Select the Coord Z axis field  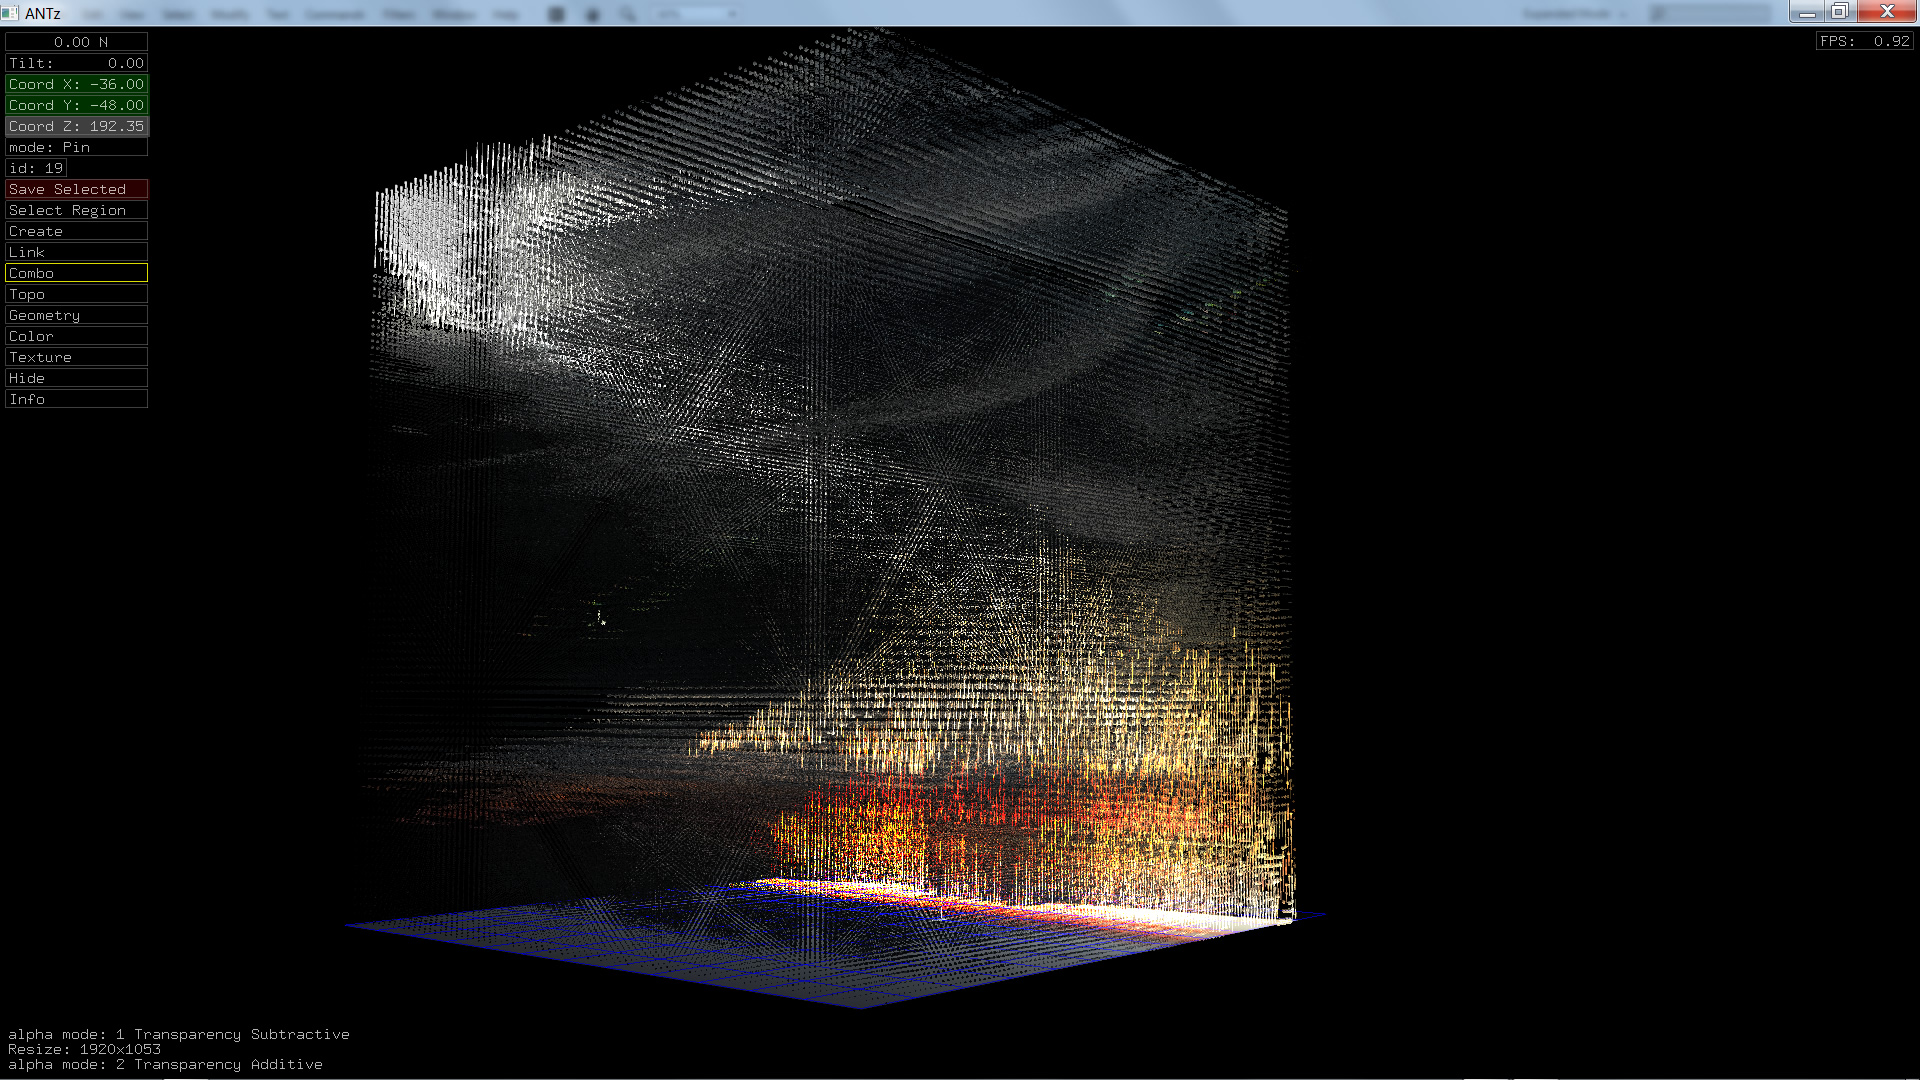tap(77, 126)
